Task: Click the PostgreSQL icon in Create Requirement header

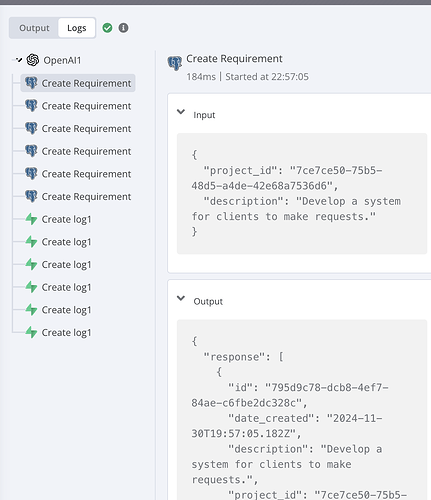Action: (x=175, y=63)
